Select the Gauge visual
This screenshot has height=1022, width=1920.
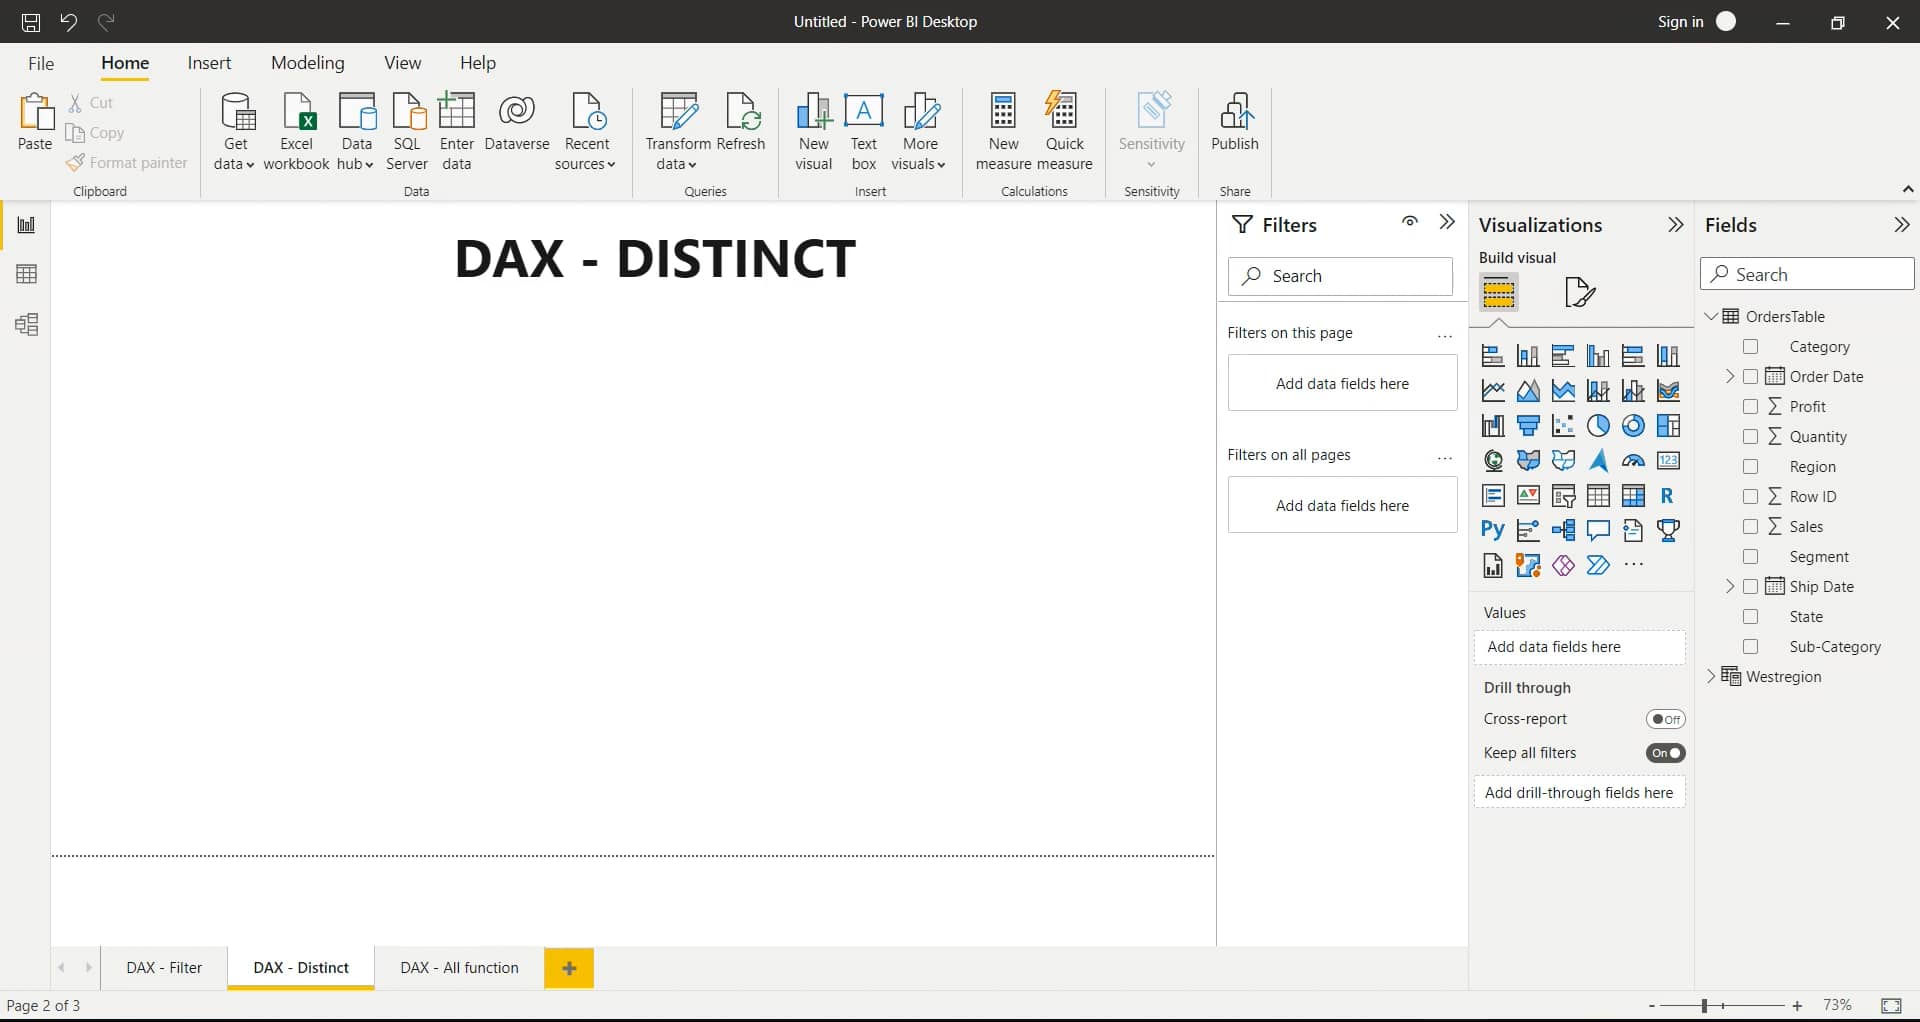click(1633, 460)
